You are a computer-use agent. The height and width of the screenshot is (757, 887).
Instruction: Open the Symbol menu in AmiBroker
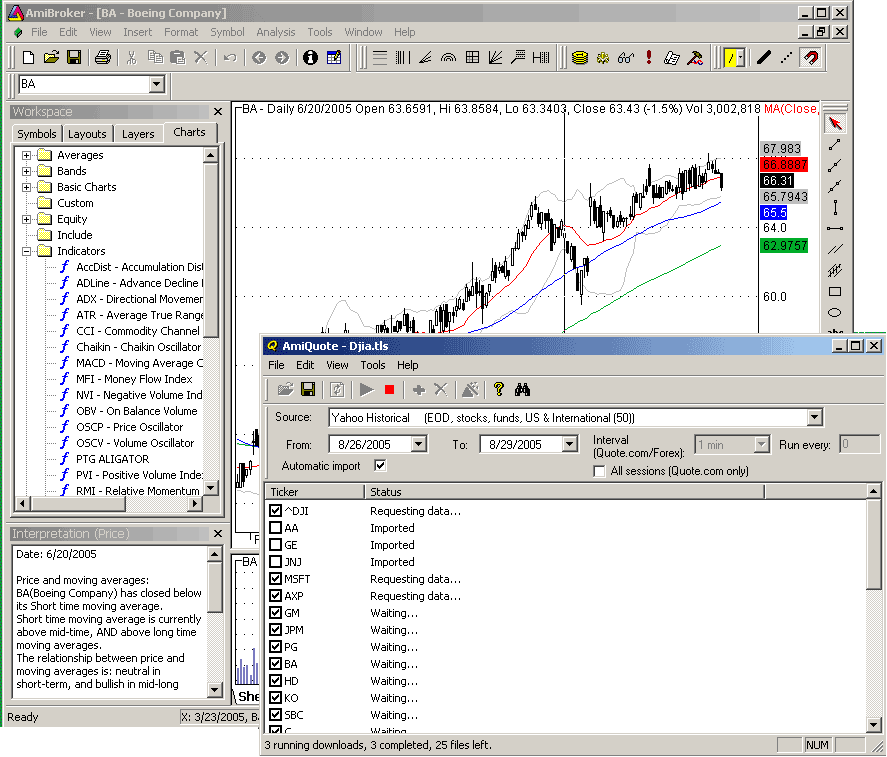(227, 32)
